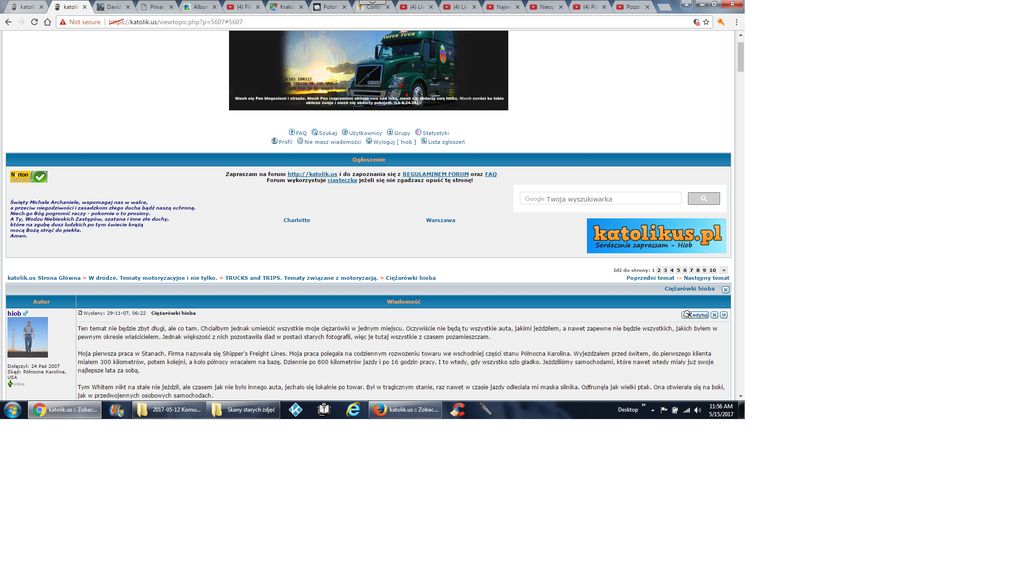The height and width of the screenshot is (575, 1024).
Task: Switch to the David browser tab
Action: 113,7
